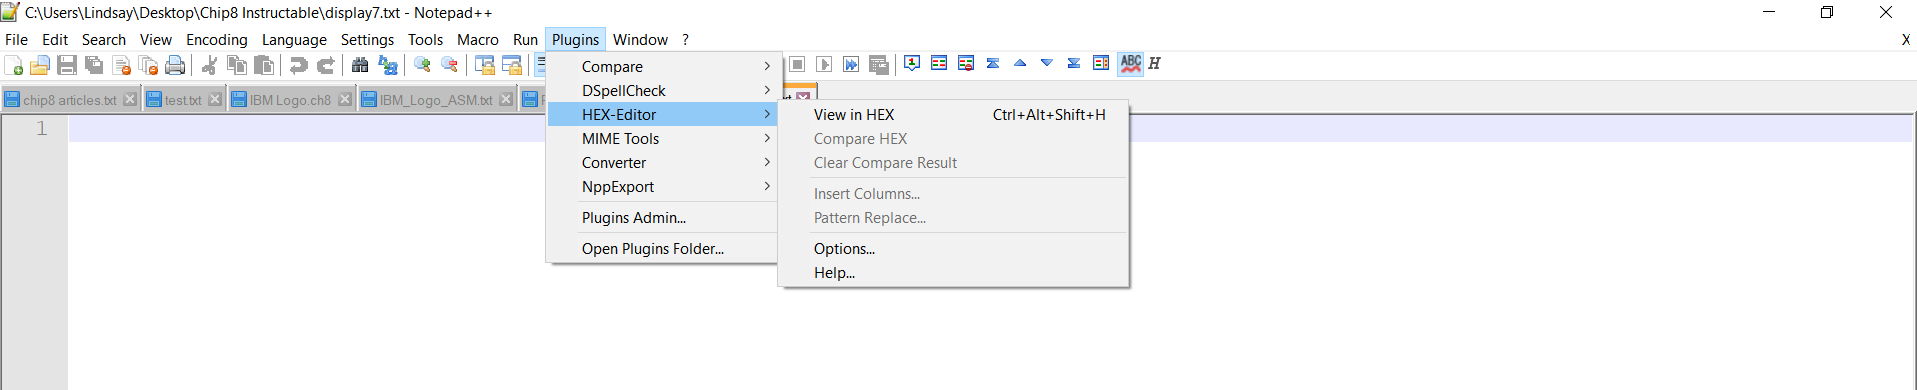Click the Undo arrow icon

pyautogui.click(x=298, y=65)
